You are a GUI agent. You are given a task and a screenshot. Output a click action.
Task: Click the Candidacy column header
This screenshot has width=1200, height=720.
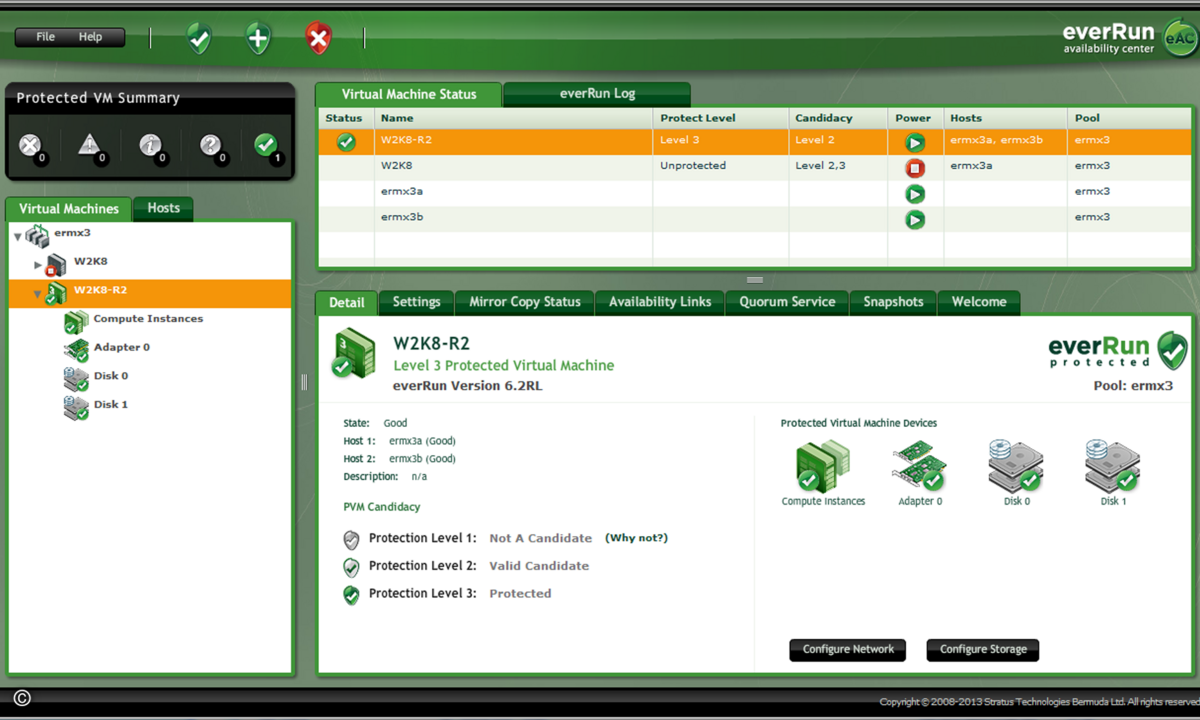pos(838,118)
